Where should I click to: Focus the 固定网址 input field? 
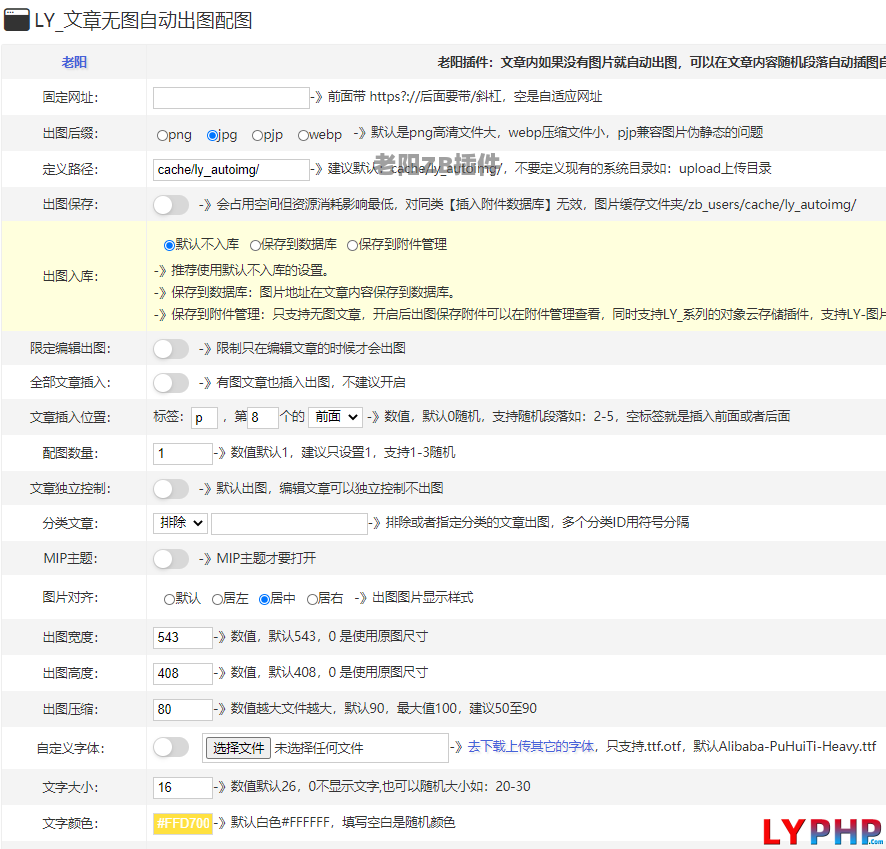[x=231, y=98]
